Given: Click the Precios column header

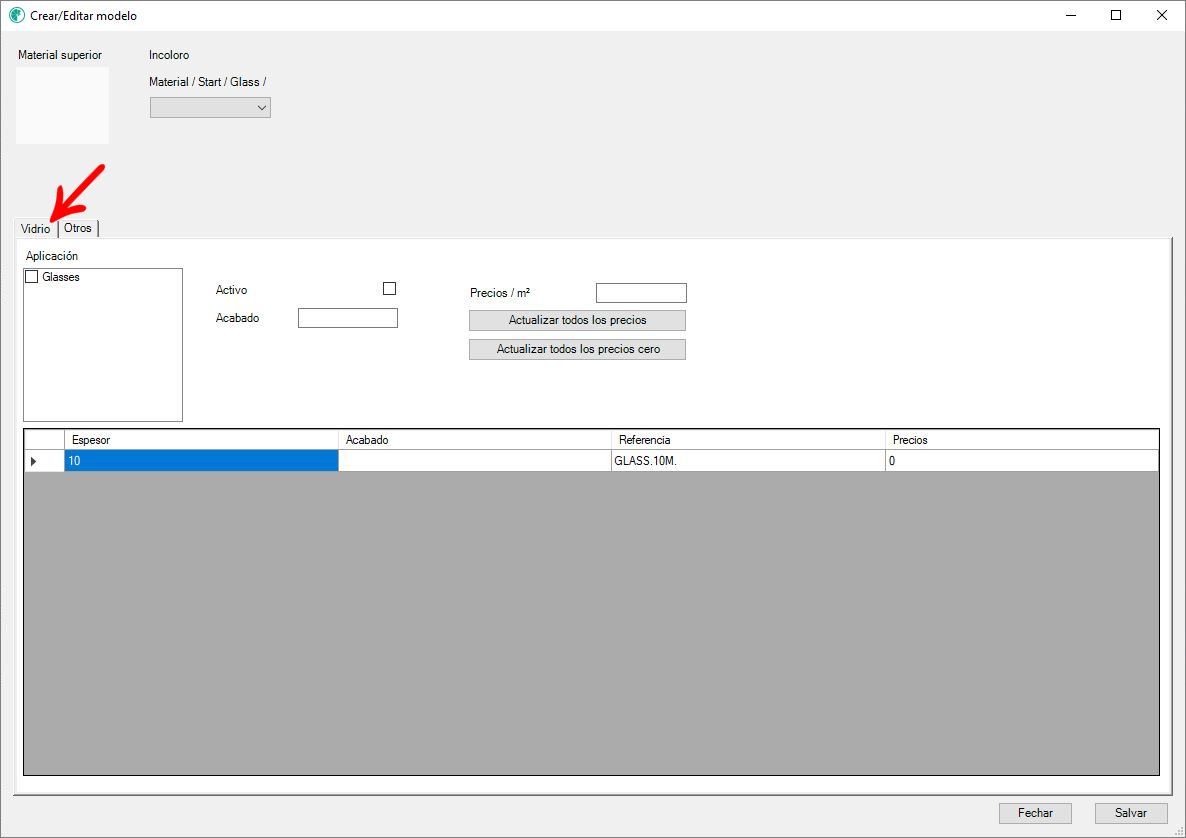Looking at the screenshot, I should 1022,439.
